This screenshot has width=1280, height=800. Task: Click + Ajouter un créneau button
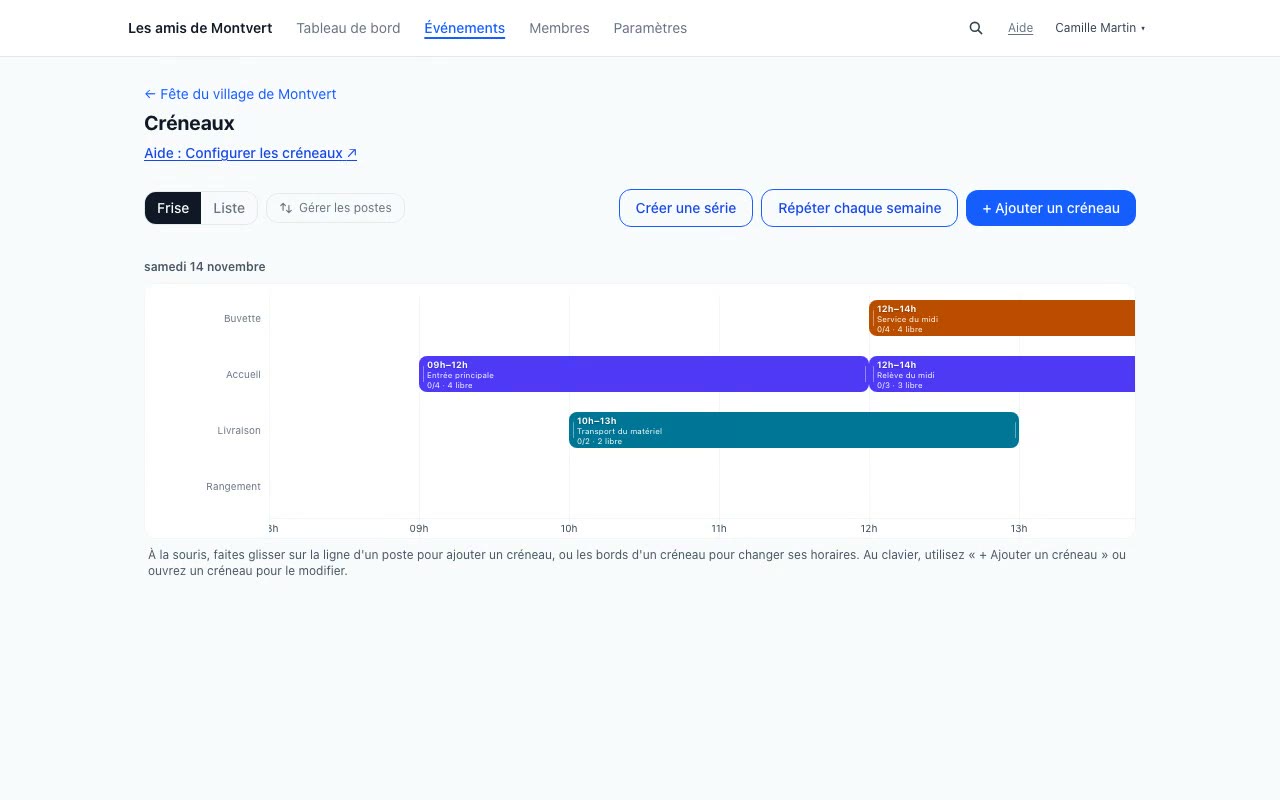click(1051, 208)
